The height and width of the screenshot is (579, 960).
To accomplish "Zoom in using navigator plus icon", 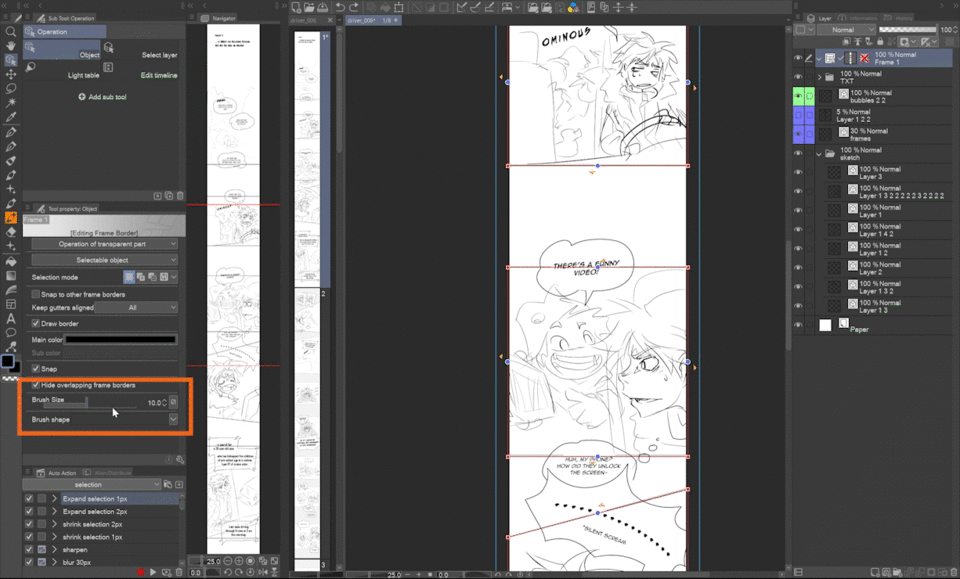I will point(239,561).
